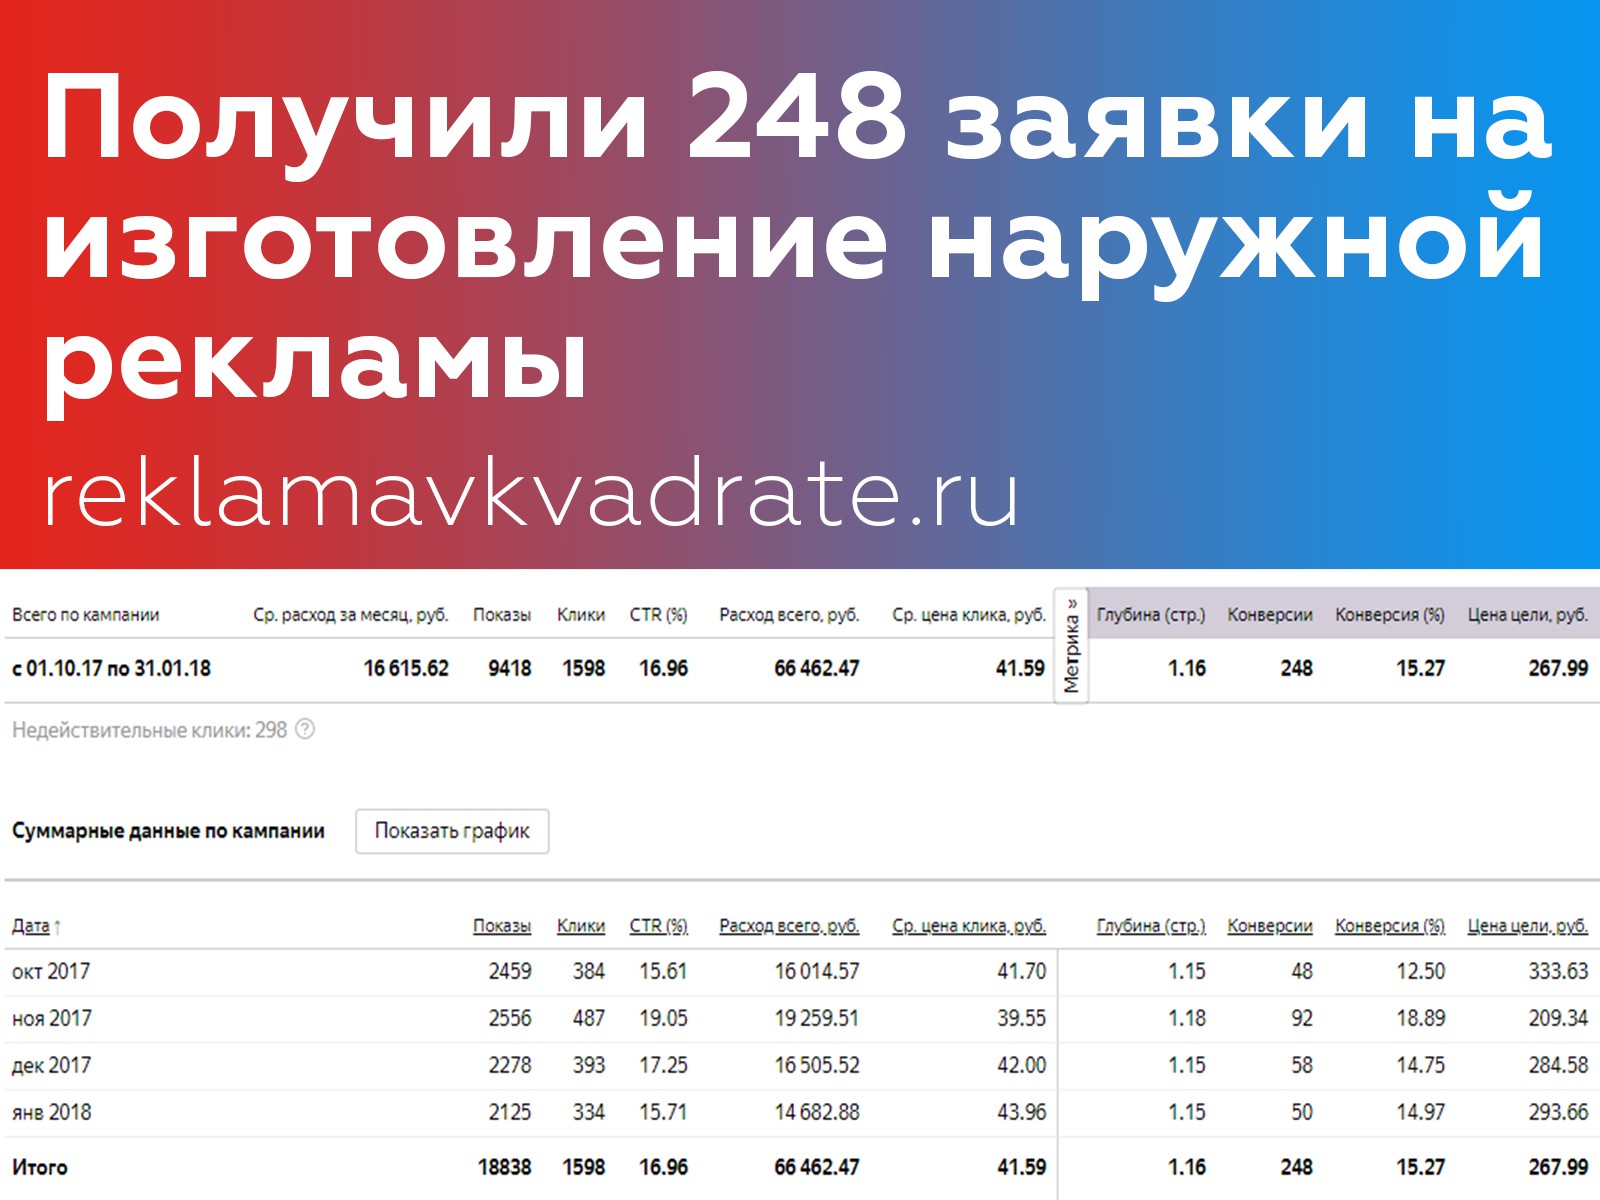Image resolution: width=1600 pixels, height=1200 pixels.
Task: Click November clicks value 487
Action: click(x=589, y=1018)
